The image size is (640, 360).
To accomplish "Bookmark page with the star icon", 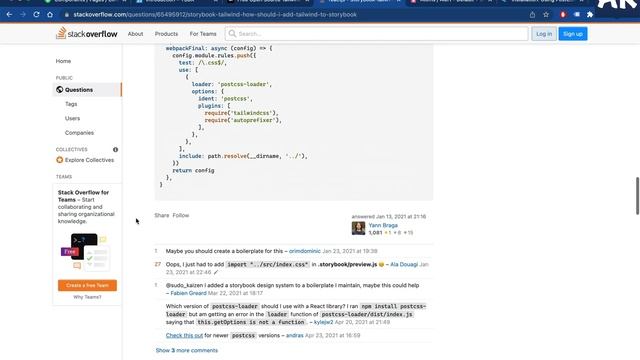I will 546,15.
